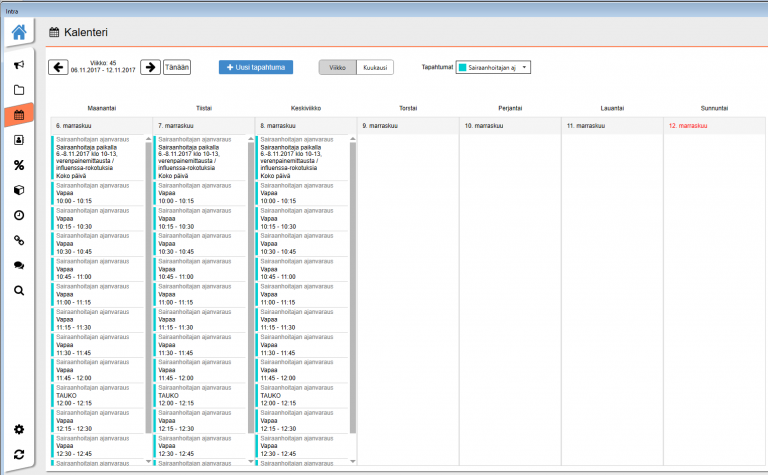
Task: Click the percent discounts icon
Action: pyautogui.click(x=18, y=165)
